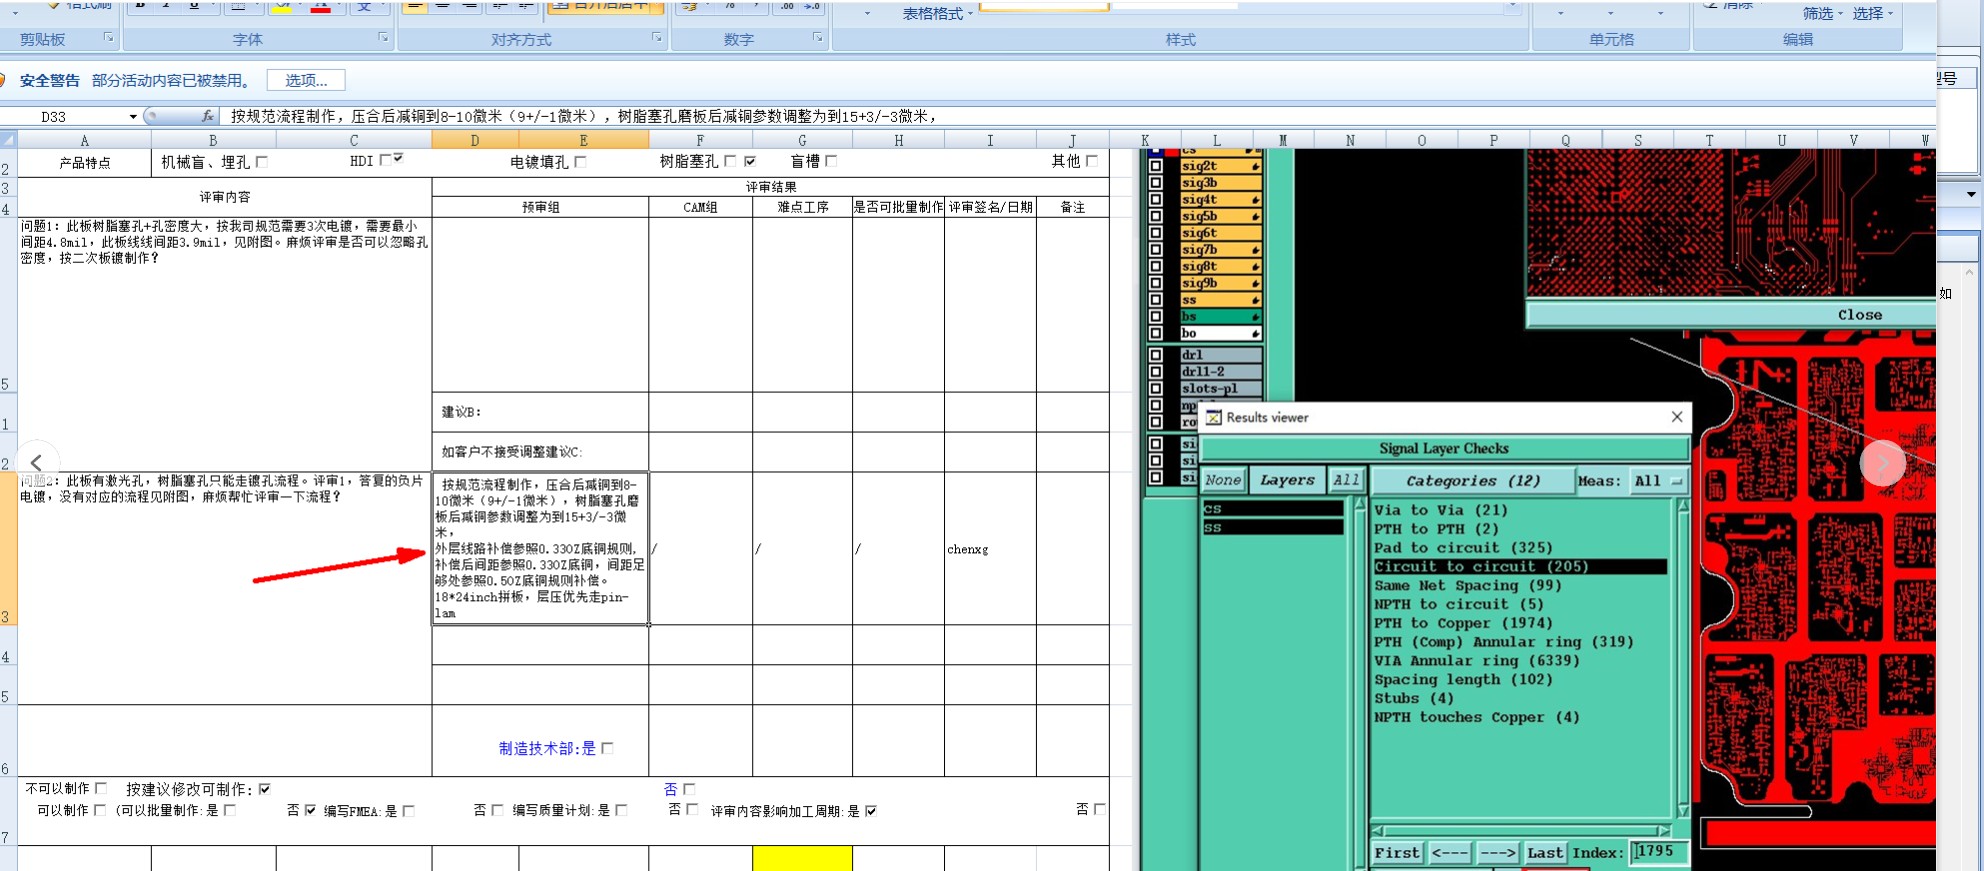Open the clipboard group dialog launcher
Image resolution: width=1984 pixels, height=871 pixels.
[109, 38]
